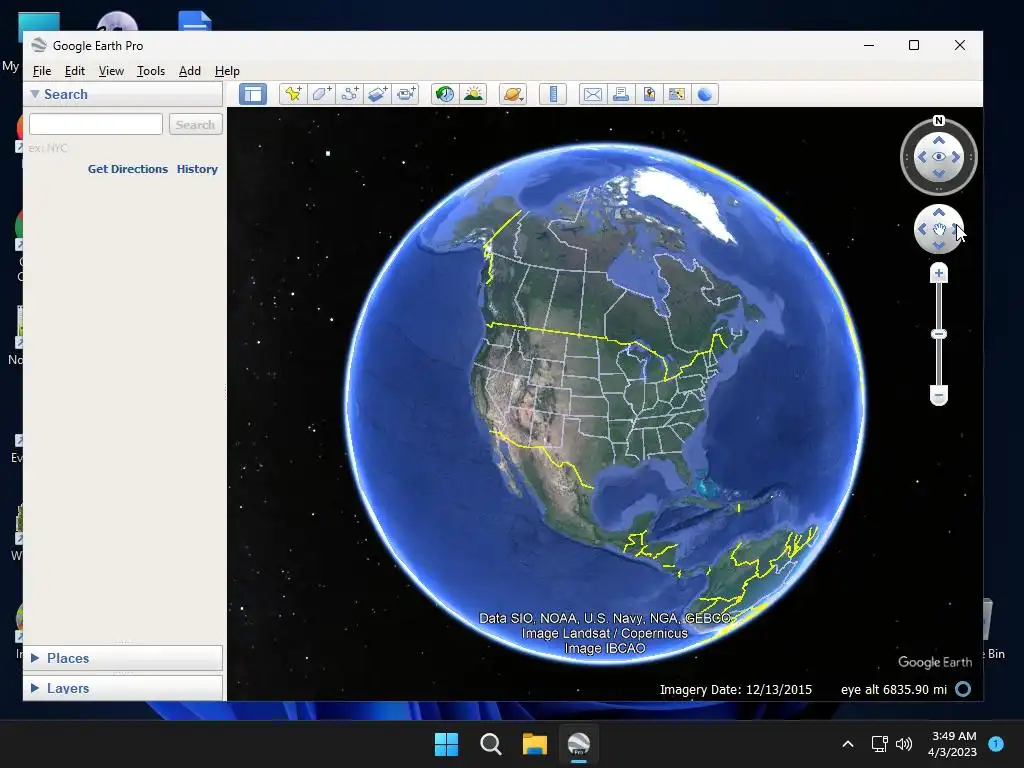Click the Imagery Date 12/13/2015 text
Viewport: 1024px width, 768px height.
point(736,689)
